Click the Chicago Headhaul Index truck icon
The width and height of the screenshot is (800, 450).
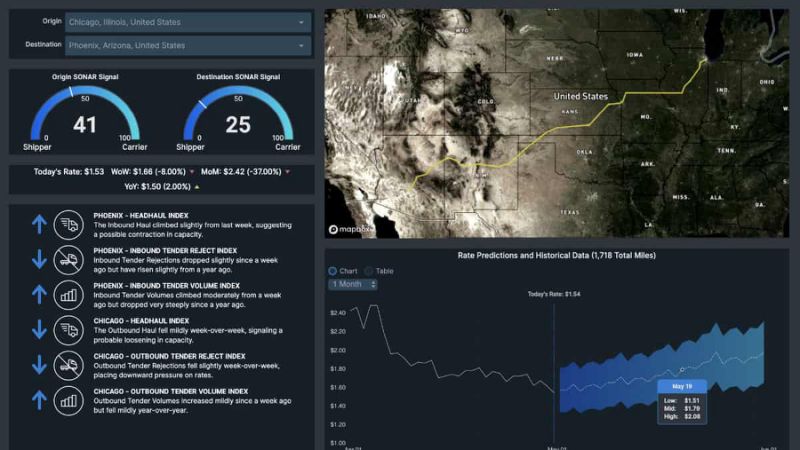click(x=68, y=329)
